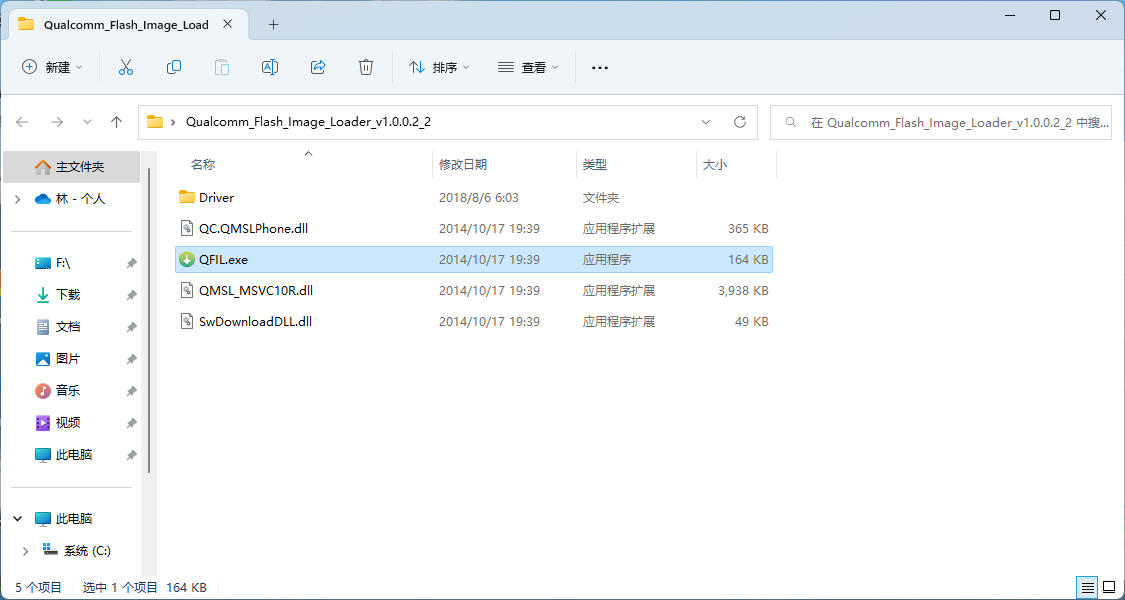Select SwDownloadDLL.dll file

tap(474, 322)
